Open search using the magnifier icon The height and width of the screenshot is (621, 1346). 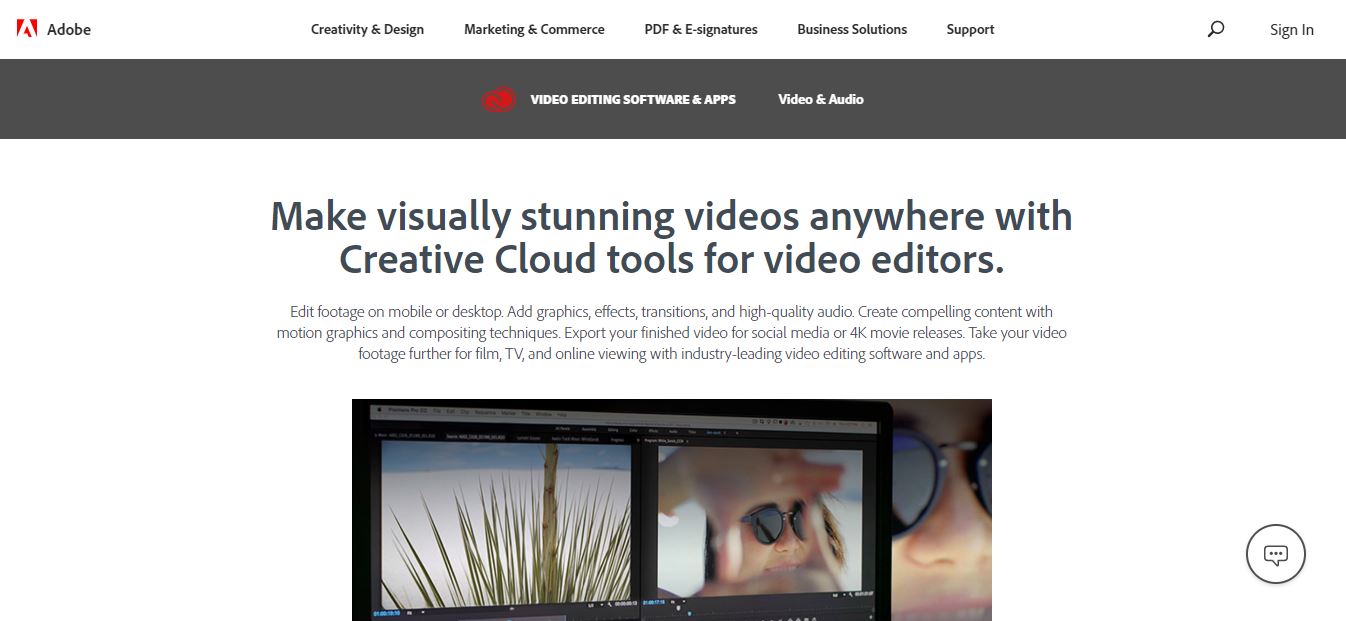tap(1215, 29)
